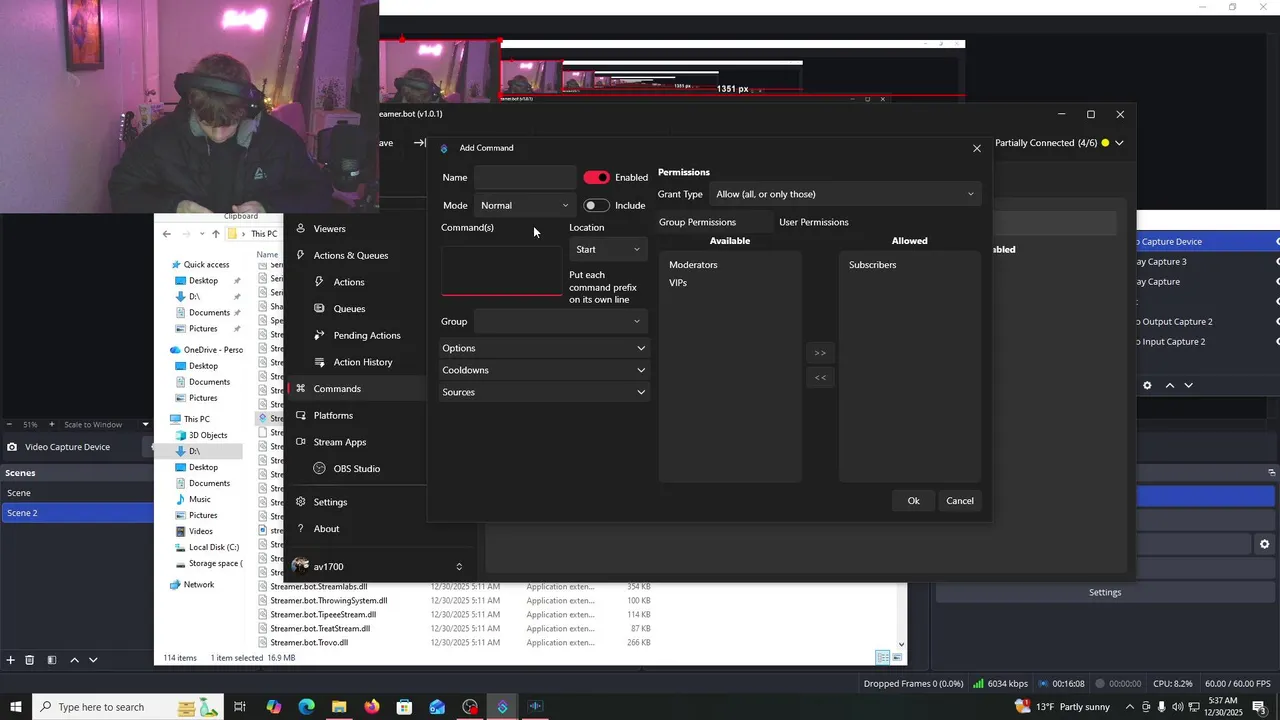This screenshot has width=1280, height=720.
Task: Select Streamer.bot.Streamlabs.dll file
Action: tap(318, 587)
